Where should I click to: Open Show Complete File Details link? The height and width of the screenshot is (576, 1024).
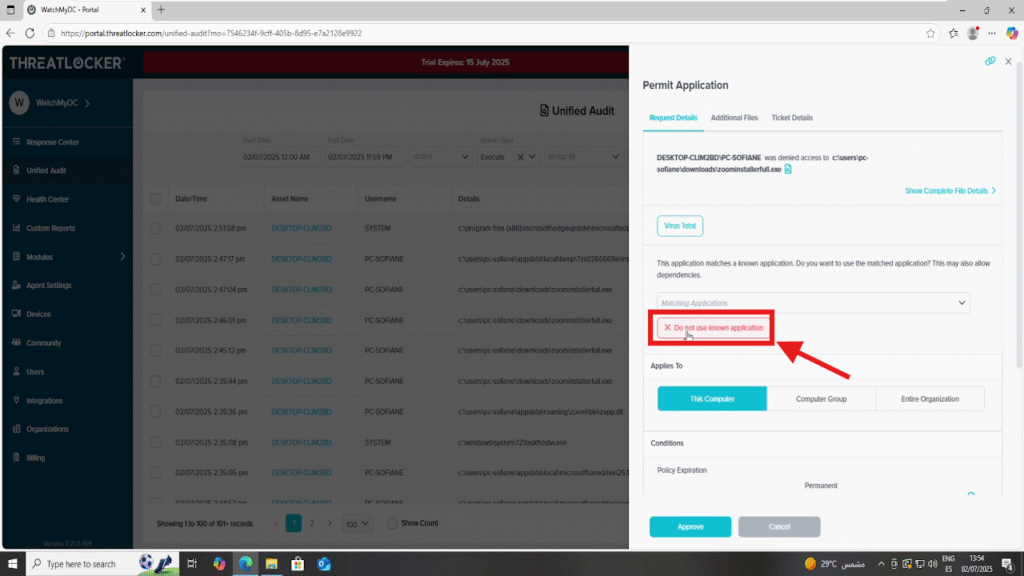tap(950, 191)
